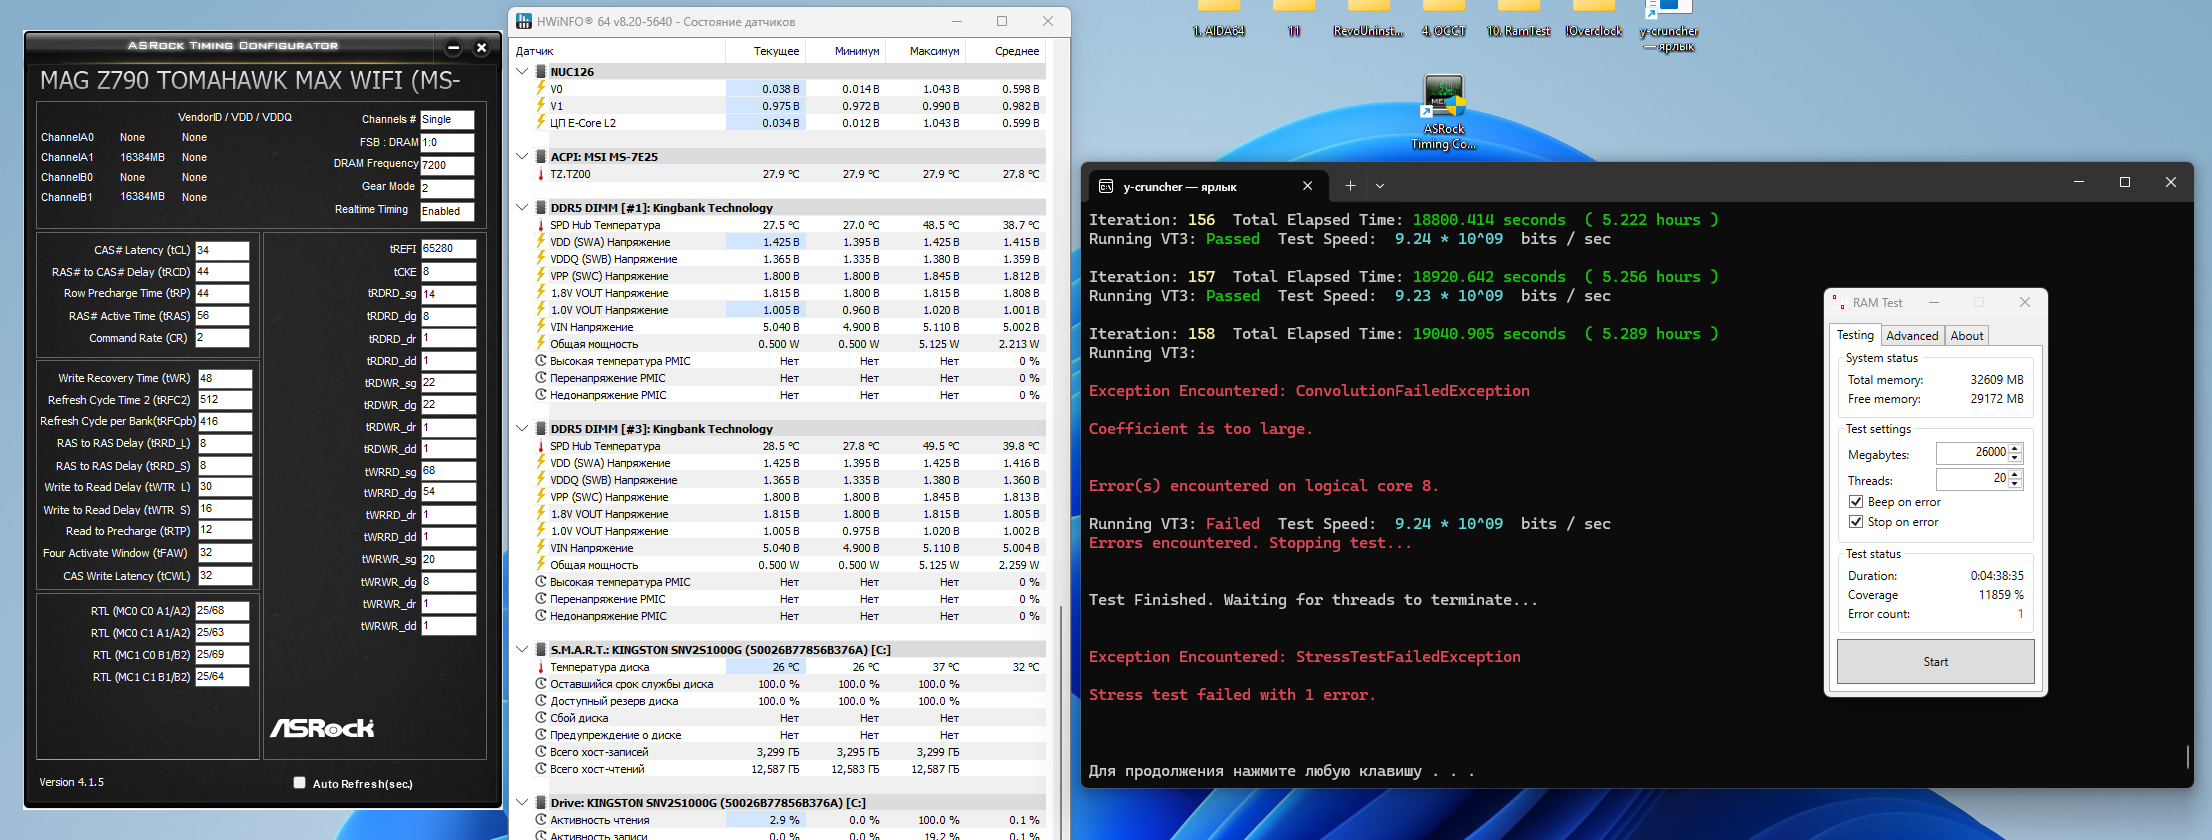Click the y-cruncher terminal scrollbar thumb
Image resolution: width=2212 pixels, height=840 pixels.
[2188, 757]
